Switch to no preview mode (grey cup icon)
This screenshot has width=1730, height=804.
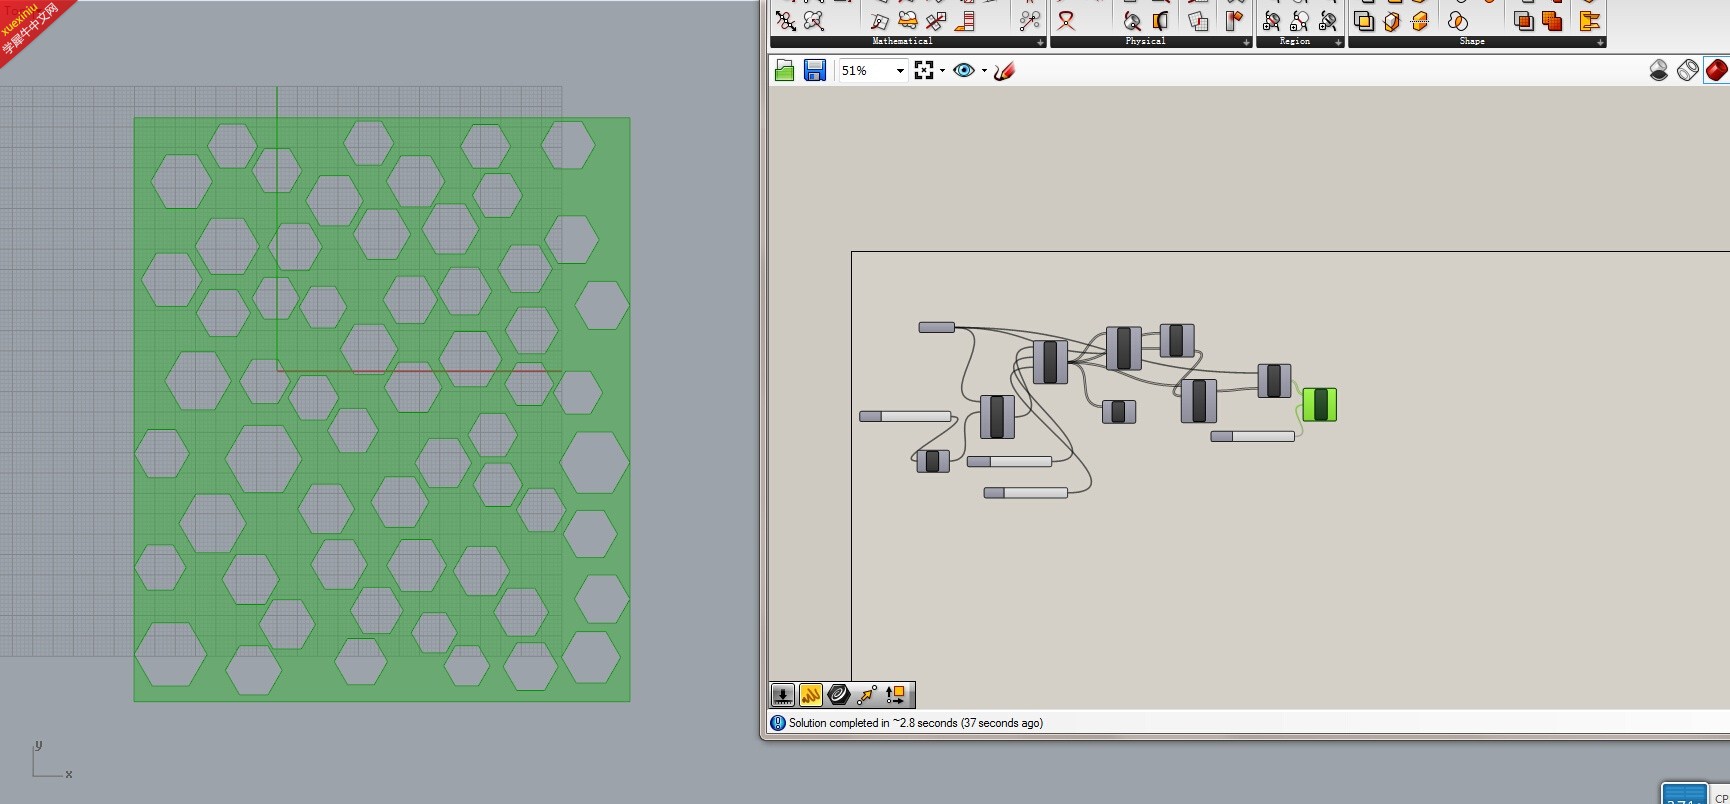[1659, 70]
